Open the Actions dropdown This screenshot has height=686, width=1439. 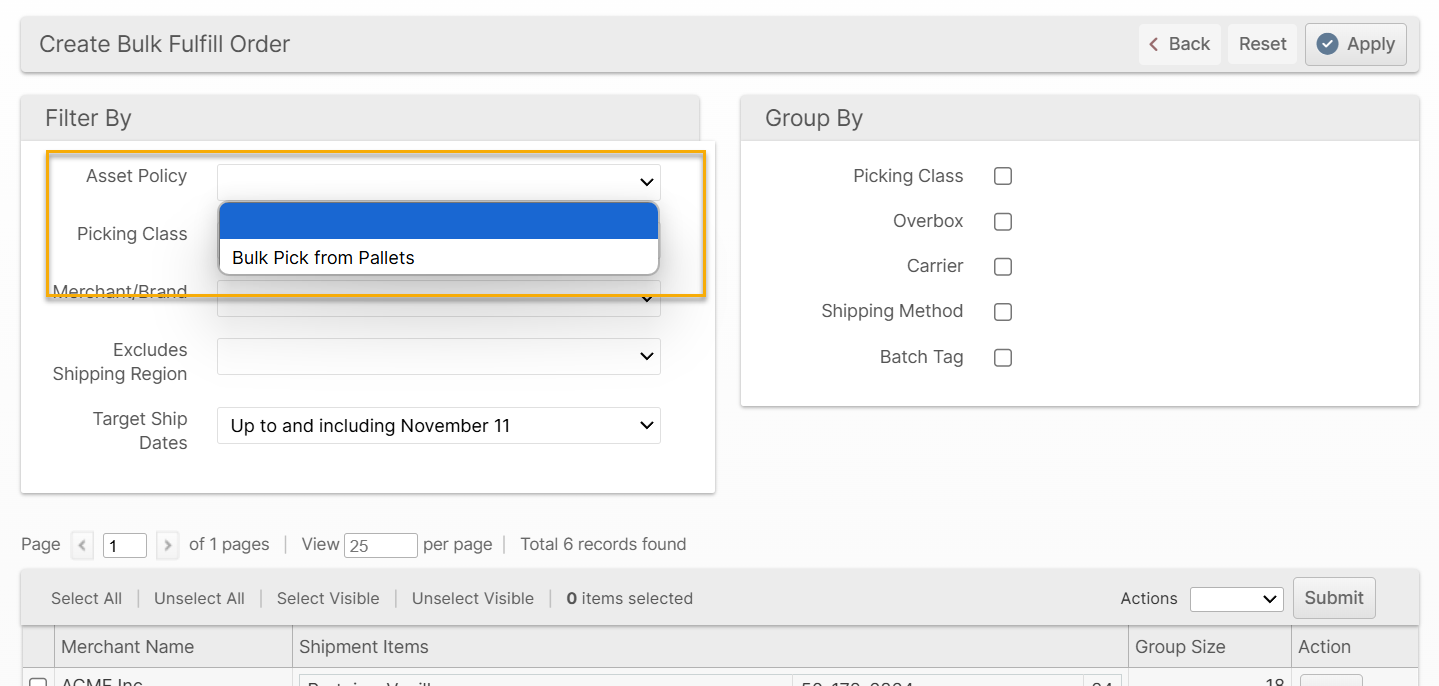point(1236,599)
